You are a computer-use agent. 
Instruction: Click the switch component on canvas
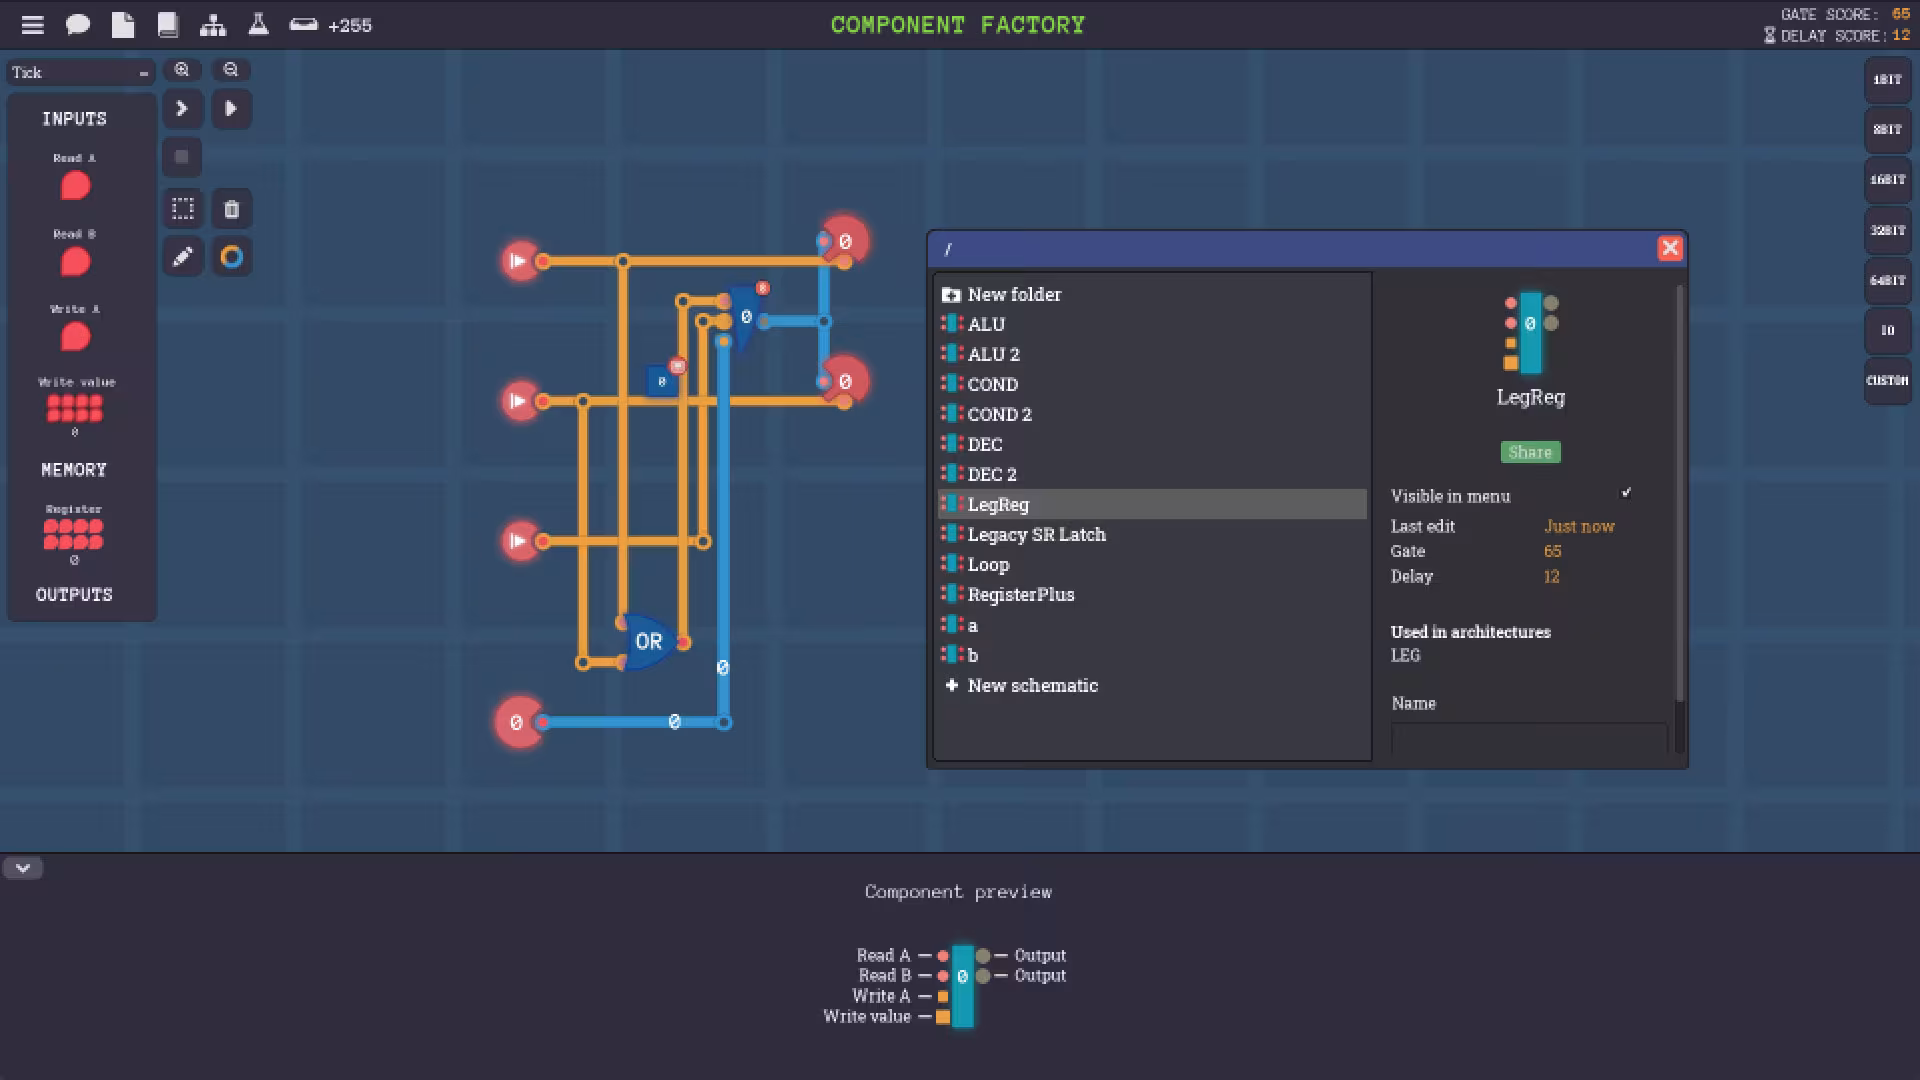pyautogui.click(x=745, y=318)
